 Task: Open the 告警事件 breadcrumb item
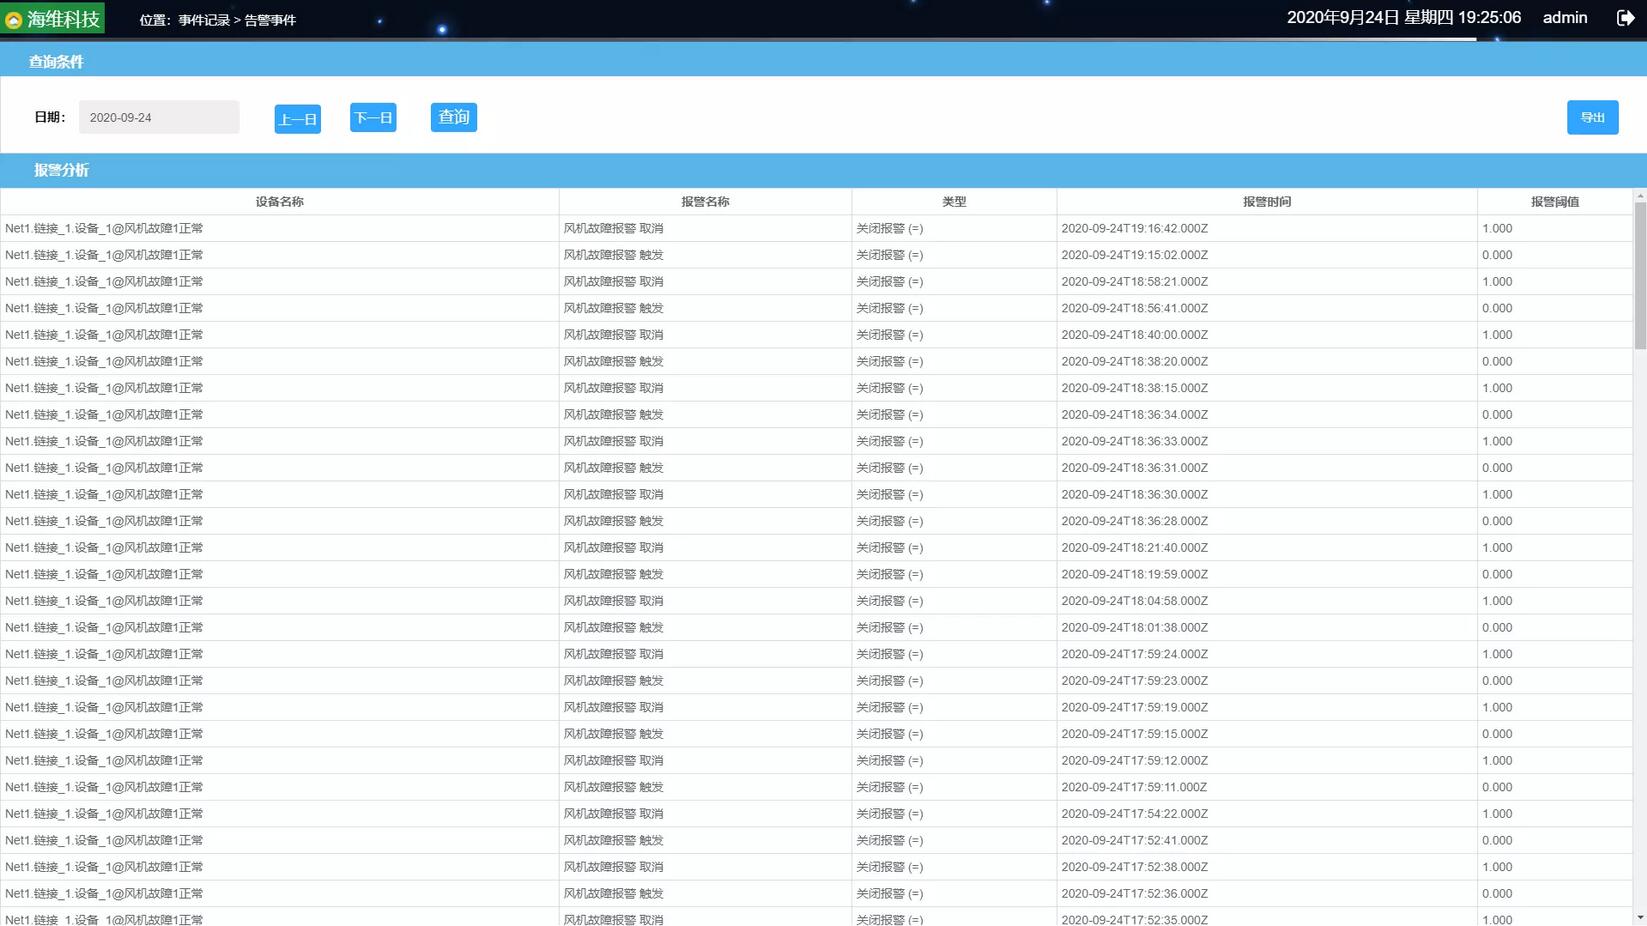tap(270, 20)
